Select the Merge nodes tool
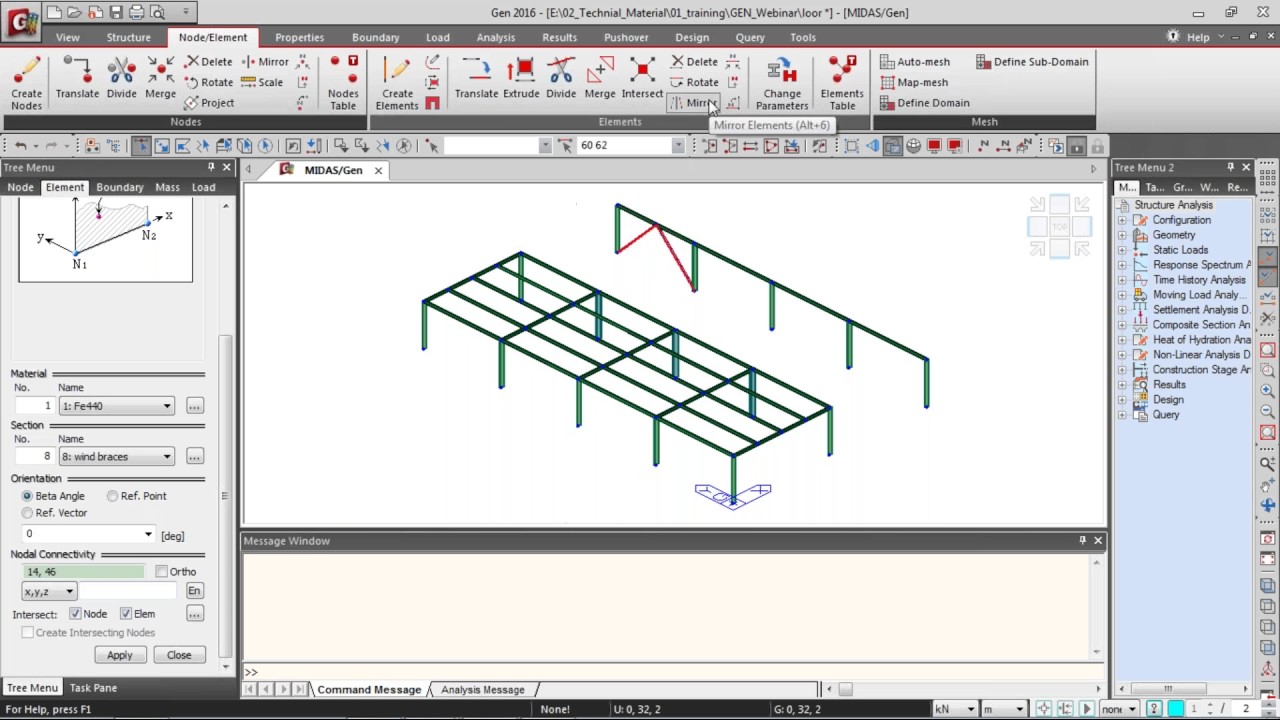 pos(160,78)
